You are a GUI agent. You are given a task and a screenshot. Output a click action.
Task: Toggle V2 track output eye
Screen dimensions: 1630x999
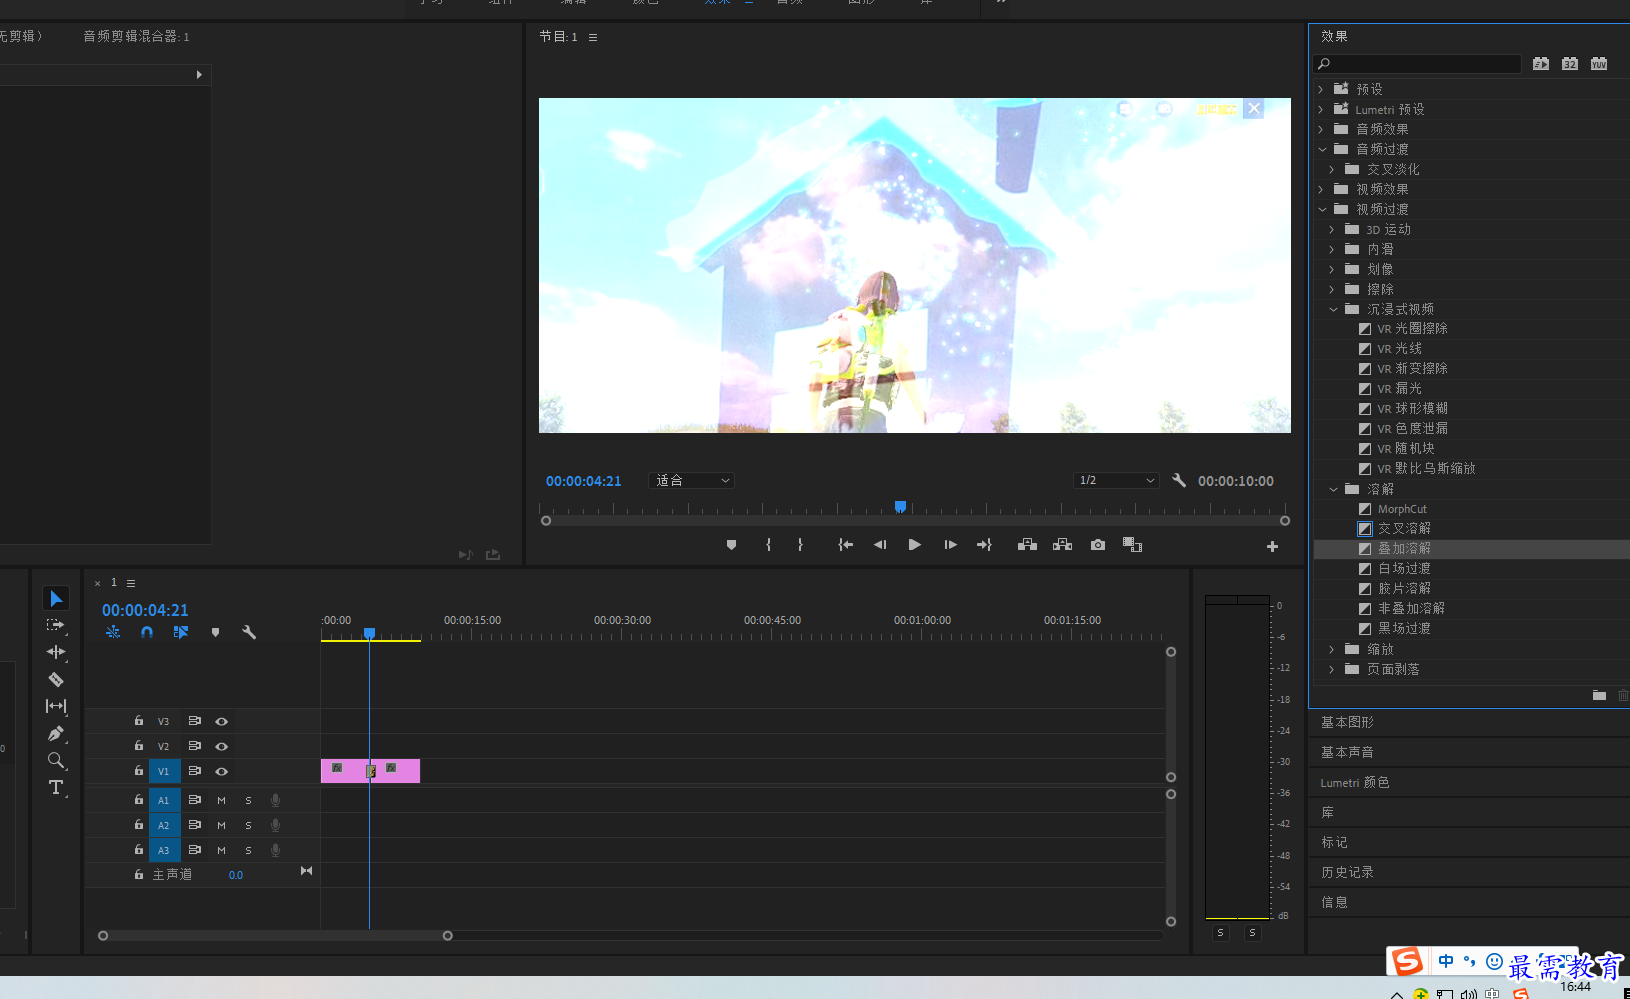pyautogui.click(x=222, y=746)
